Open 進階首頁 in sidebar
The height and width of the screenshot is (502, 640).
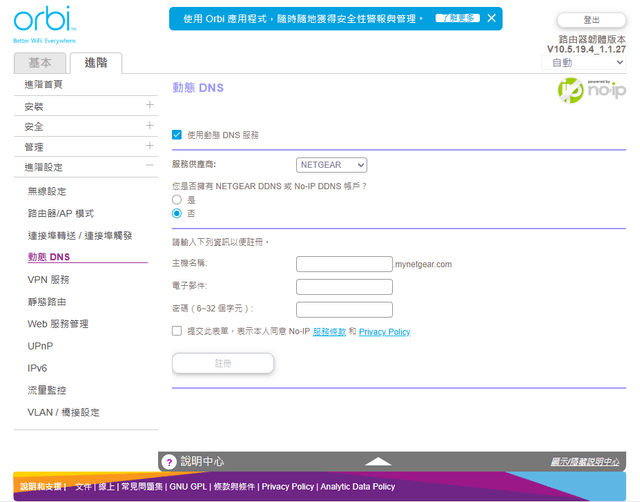[x=44, y=84]
